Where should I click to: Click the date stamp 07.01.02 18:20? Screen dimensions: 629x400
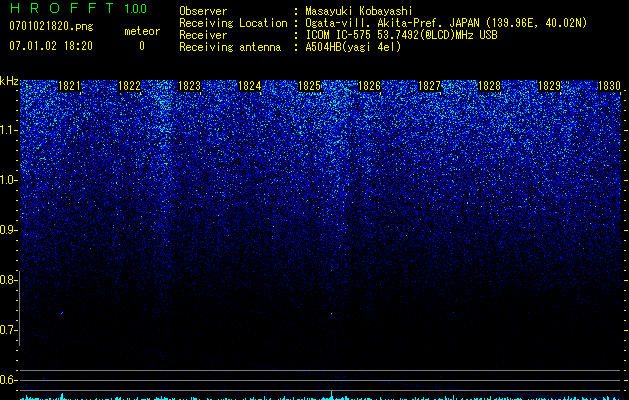51,46
